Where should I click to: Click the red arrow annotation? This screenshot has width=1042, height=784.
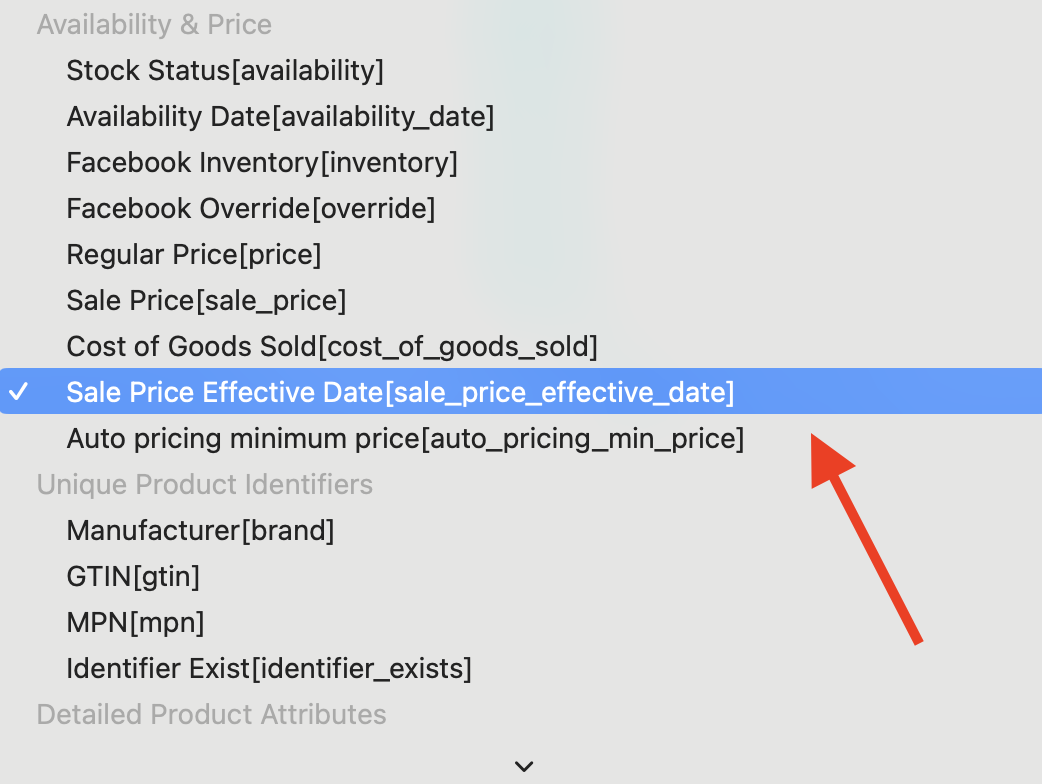click(x=866, y=539)
